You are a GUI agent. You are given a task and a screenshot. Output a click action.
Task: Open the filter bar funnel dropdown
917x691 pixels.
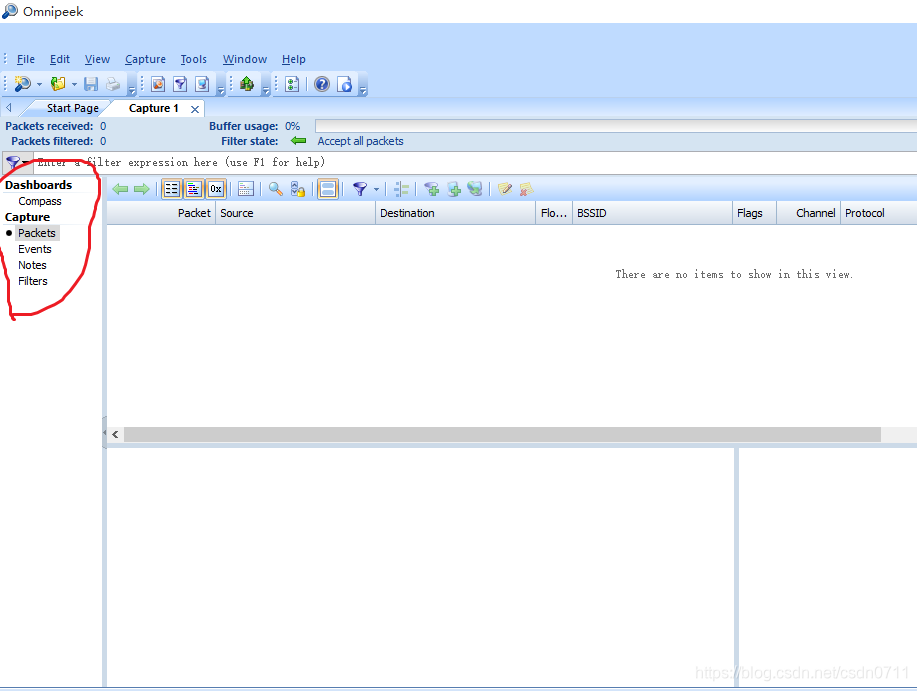tap(18, 163)
